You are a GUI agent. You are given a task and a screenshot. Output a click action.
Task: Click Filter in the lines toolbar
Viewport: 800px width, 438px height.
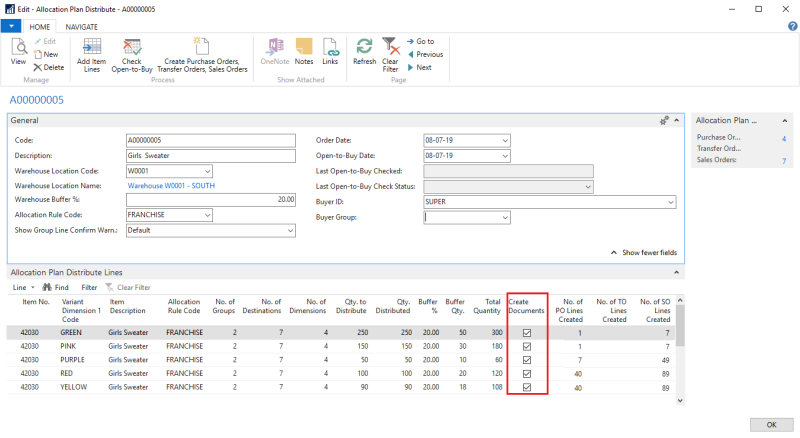click(89, 287)
